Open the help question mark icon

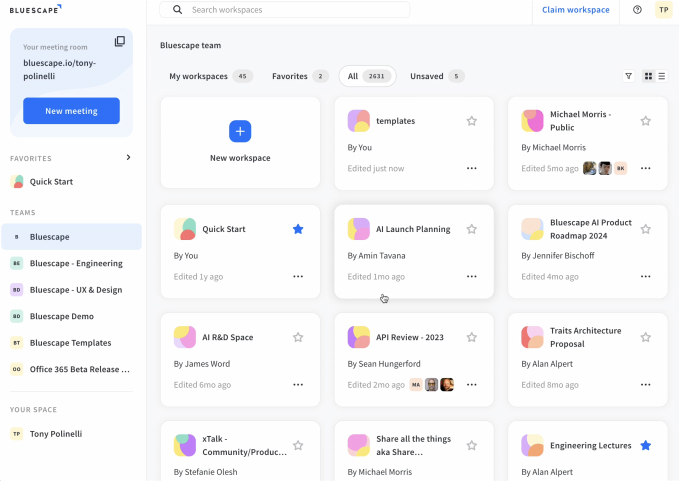click(638, 10)
